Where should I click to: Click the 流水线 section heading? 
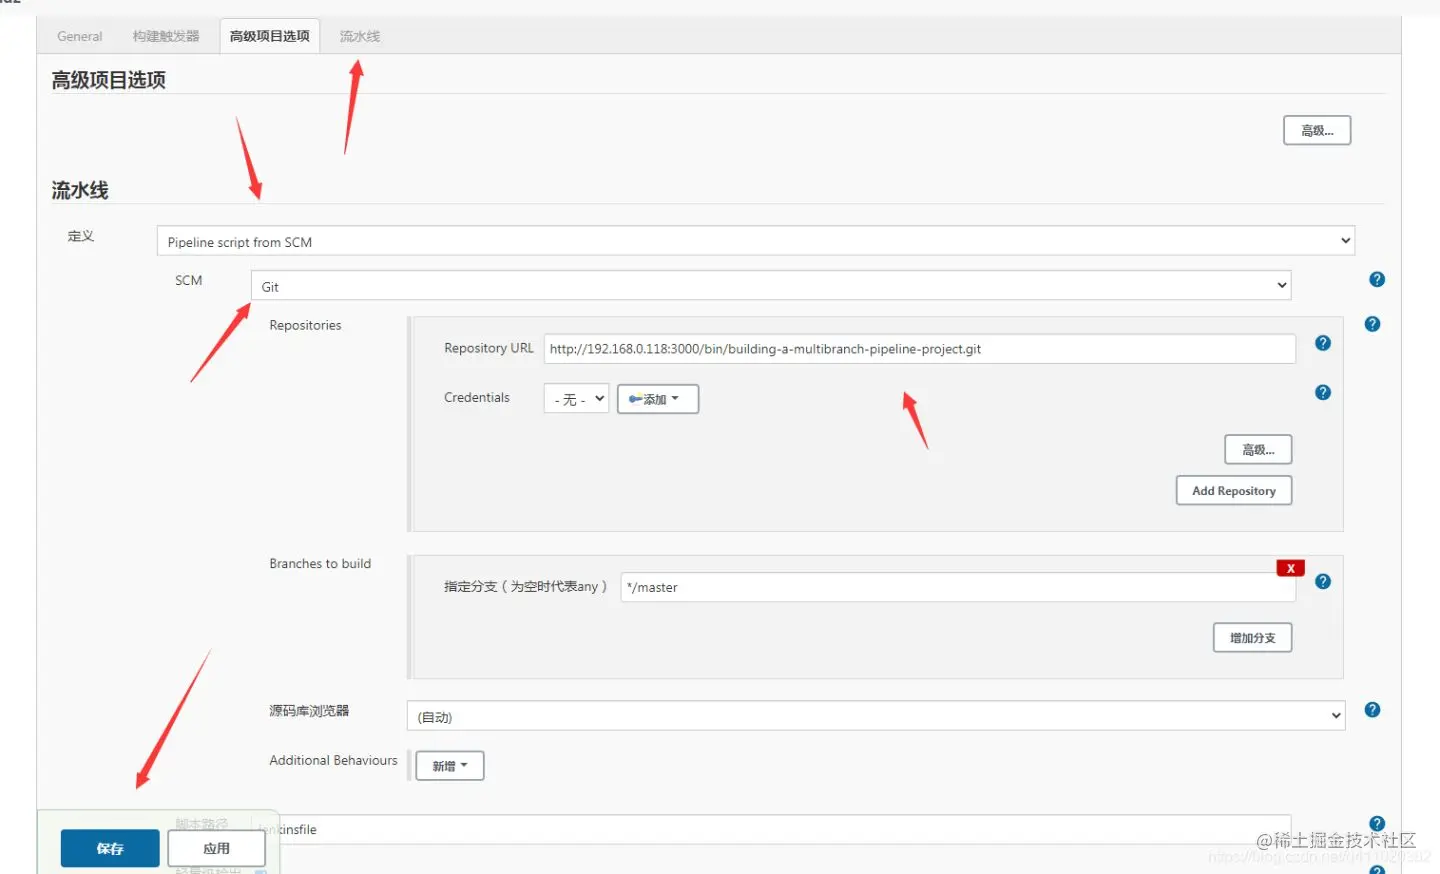(80, 190)
